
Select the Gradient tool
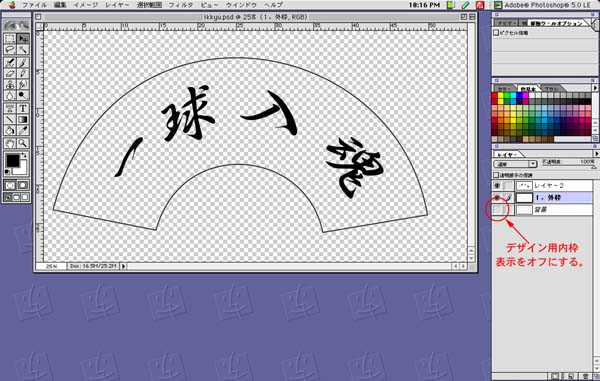pyautogui.click(x=23, y=119)
